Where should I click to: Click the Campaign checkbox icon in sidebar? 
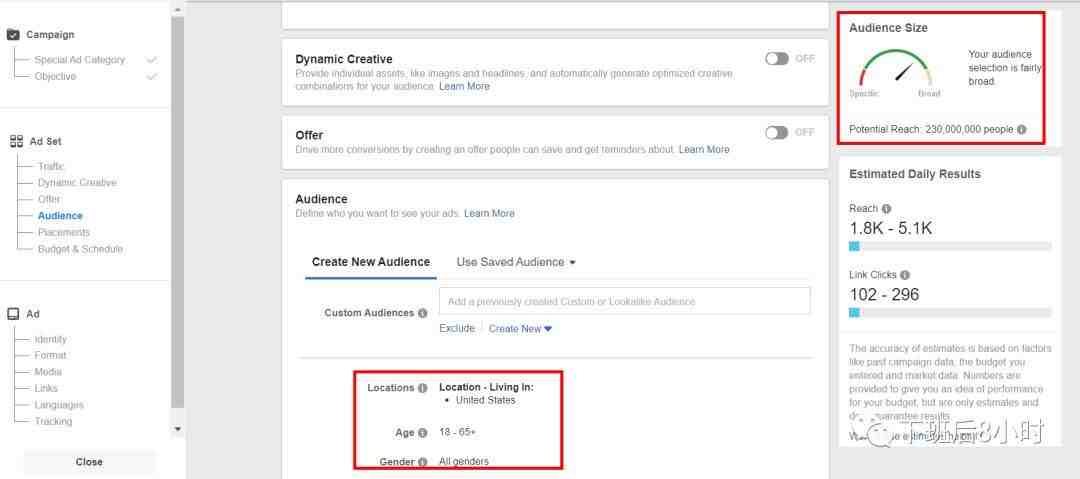pyautogui.click(x=13, y=35)
